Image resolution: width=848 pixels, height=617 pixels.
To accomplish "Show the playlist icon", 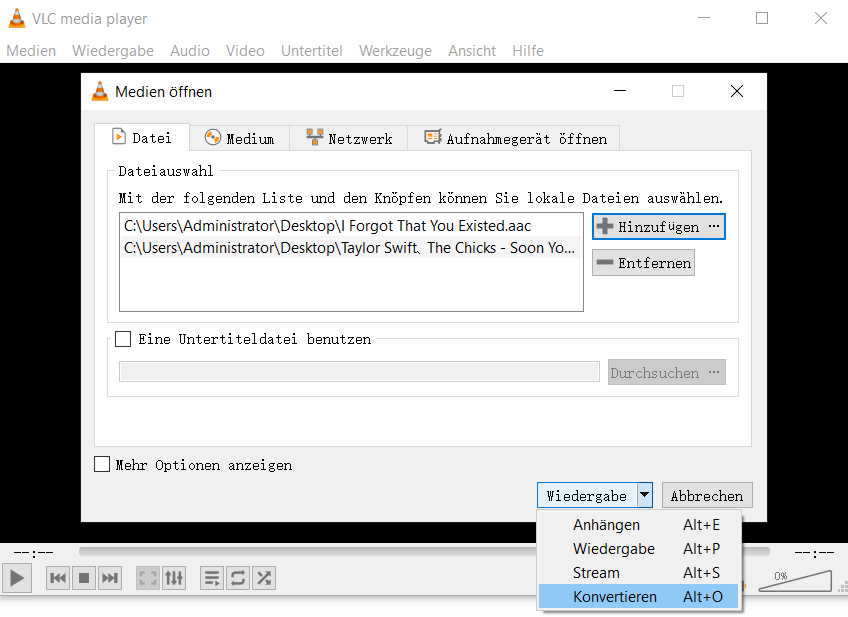I will (x=211, y=578).
